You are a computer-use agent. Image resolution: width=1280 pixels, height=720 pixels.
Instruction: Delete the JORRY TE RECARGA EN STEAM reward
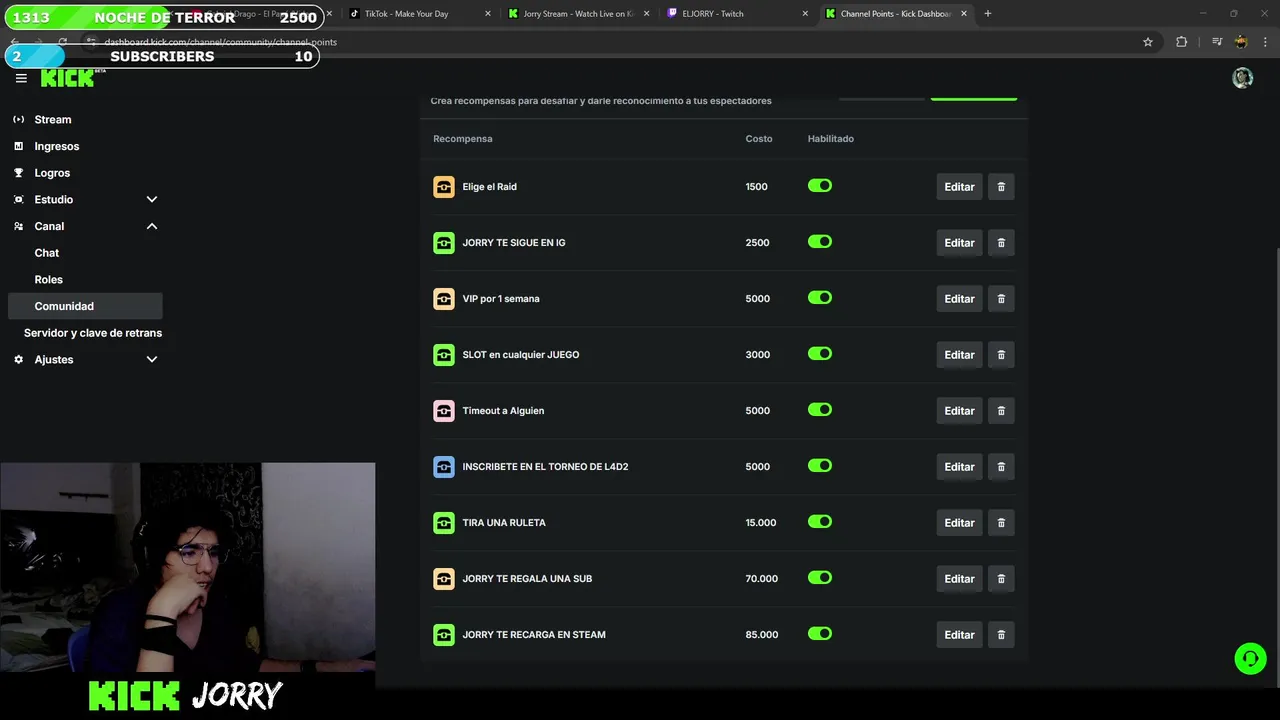coord(1001,635)
